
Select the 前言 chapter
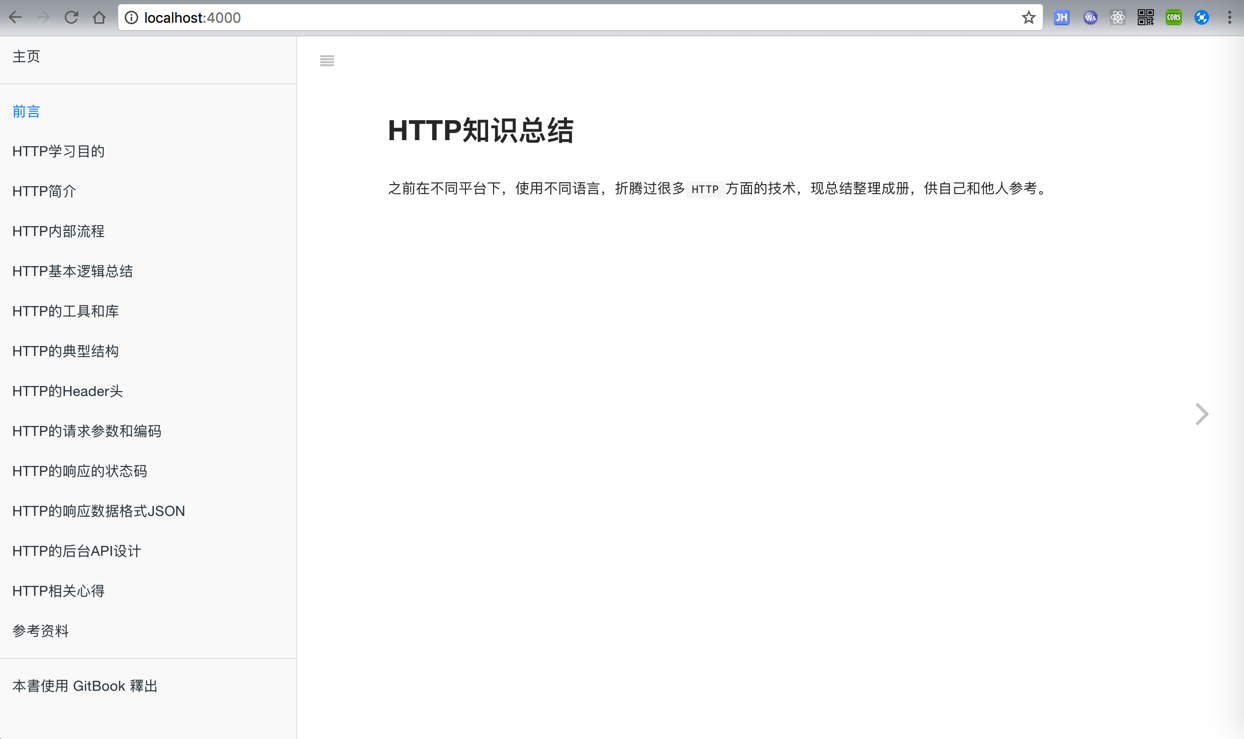pos(26,111)
